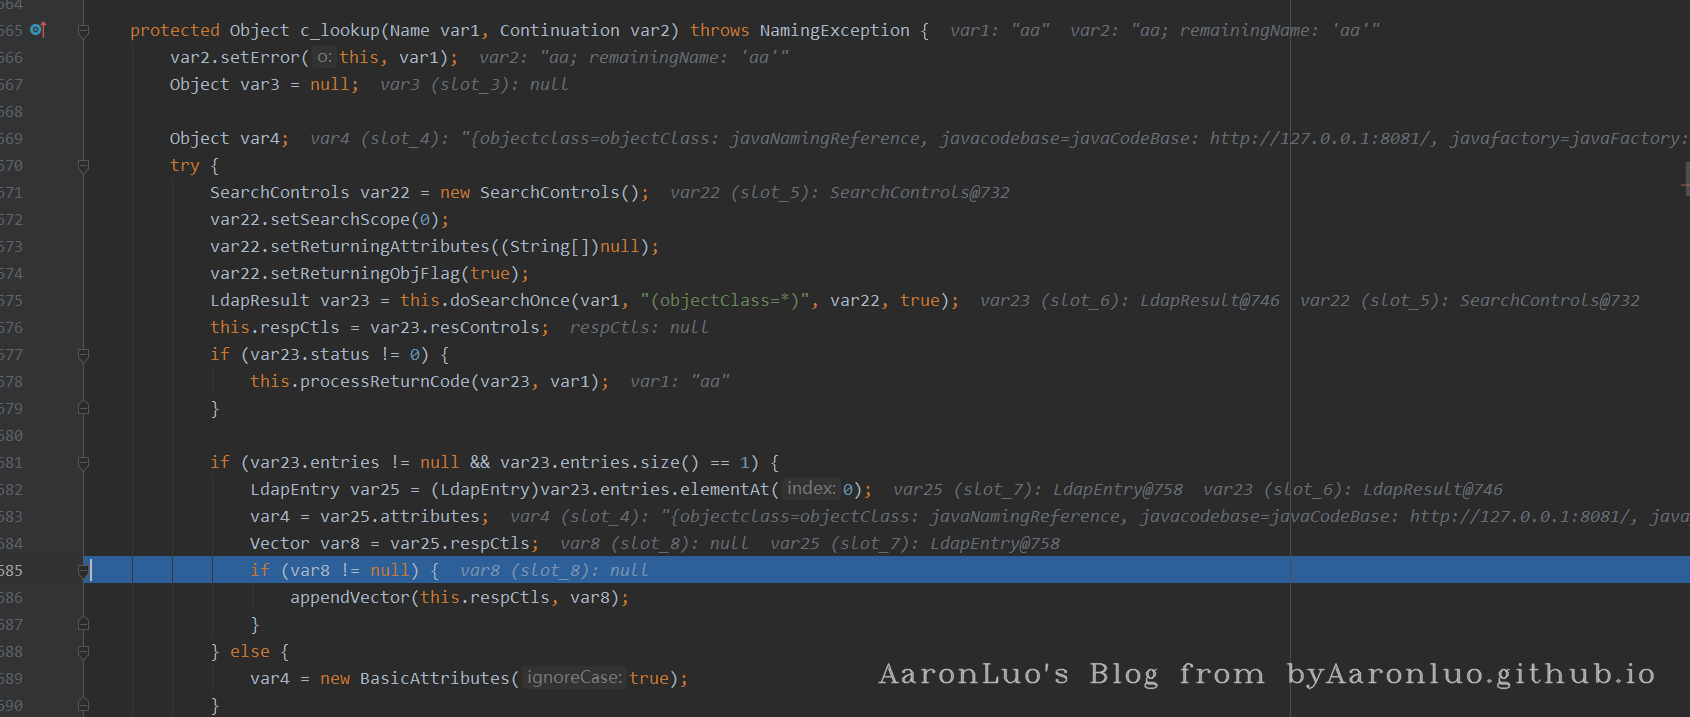Click the inline SearchControls@732 value on the new SearchControls line
This screenshot has width=1690, height=717.
tap(919, 193)
